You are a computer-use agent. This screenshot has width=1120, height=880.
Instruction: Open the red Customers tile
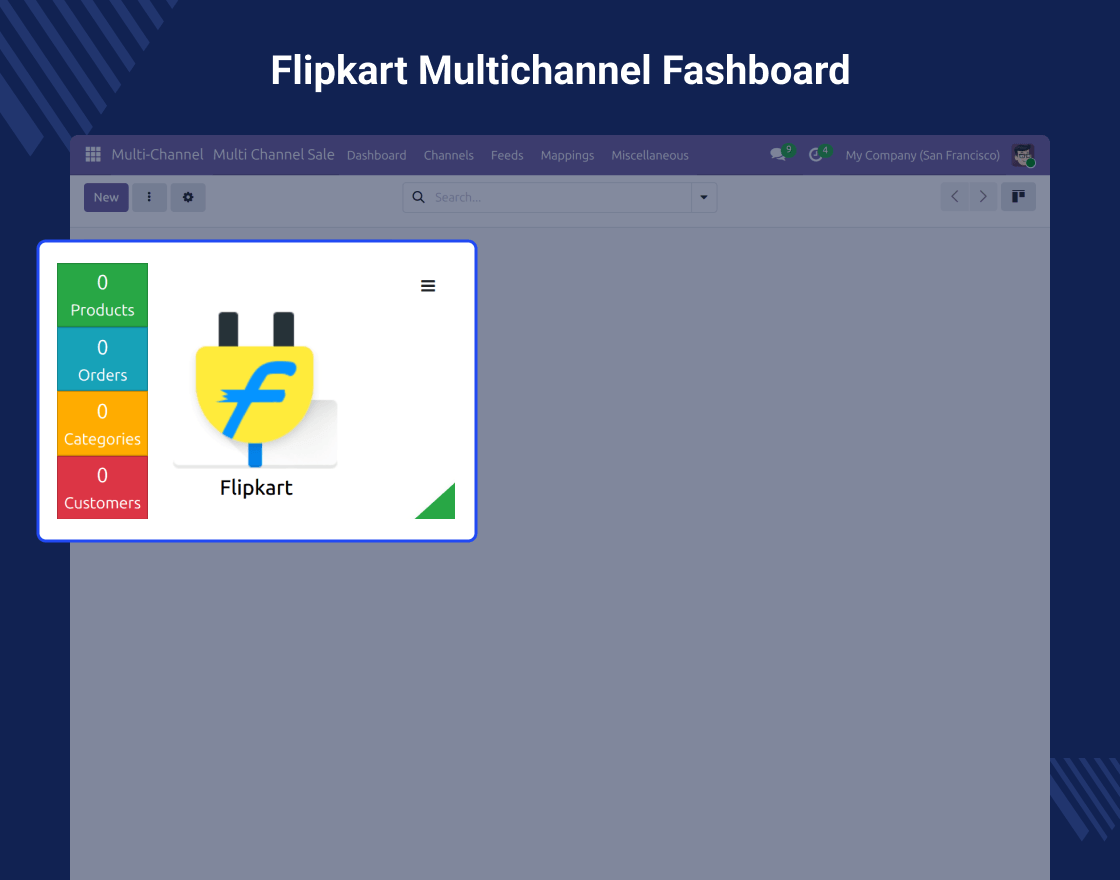coord(102,487)
